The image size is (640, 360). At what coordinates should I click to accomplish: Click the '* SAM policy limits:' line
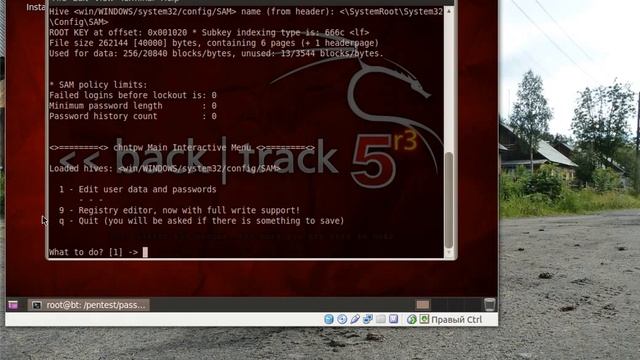tap(98, 85)
